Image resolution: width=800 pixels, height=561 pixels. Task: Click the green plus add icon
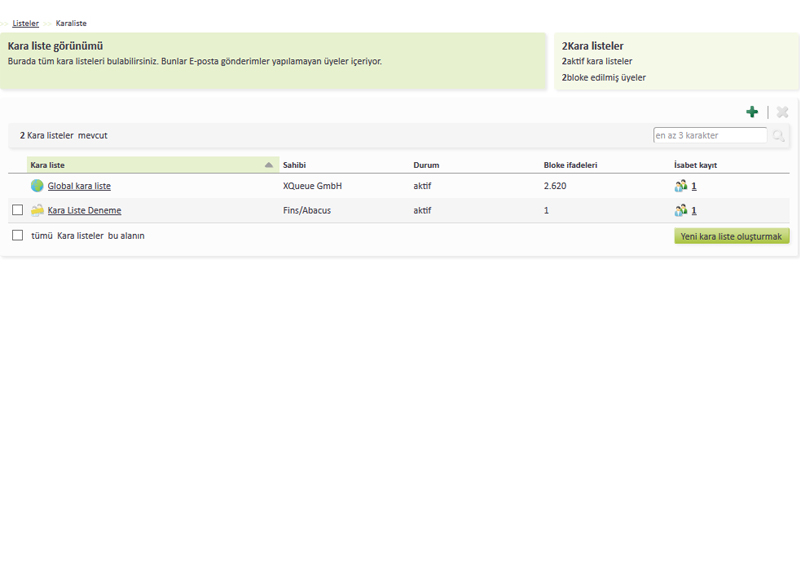coord(752,112)
